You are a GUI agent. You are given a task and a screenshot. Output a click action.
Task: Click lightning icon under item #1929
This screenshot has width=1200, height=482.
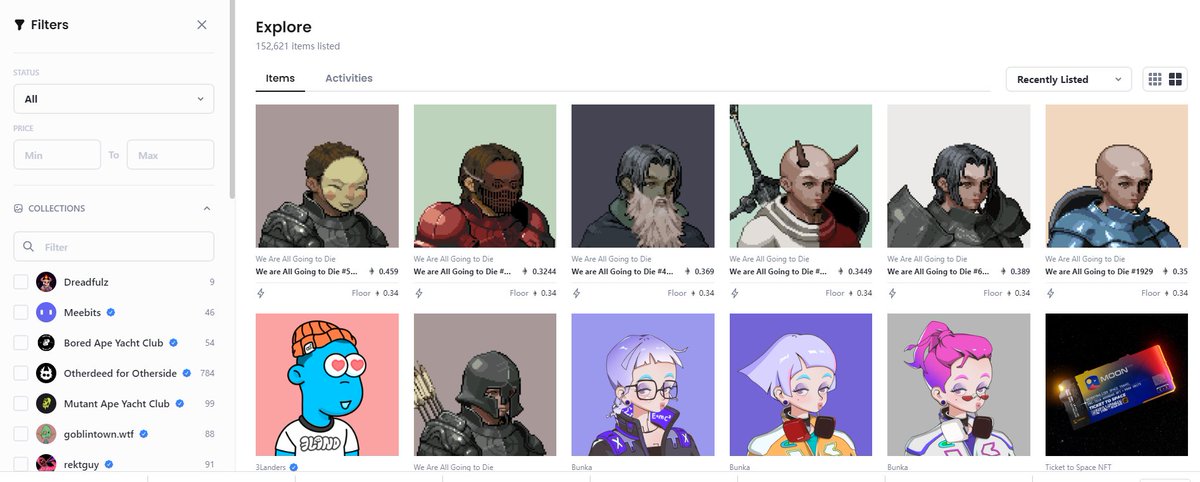pyautogui.click(x=1051, y=293)
